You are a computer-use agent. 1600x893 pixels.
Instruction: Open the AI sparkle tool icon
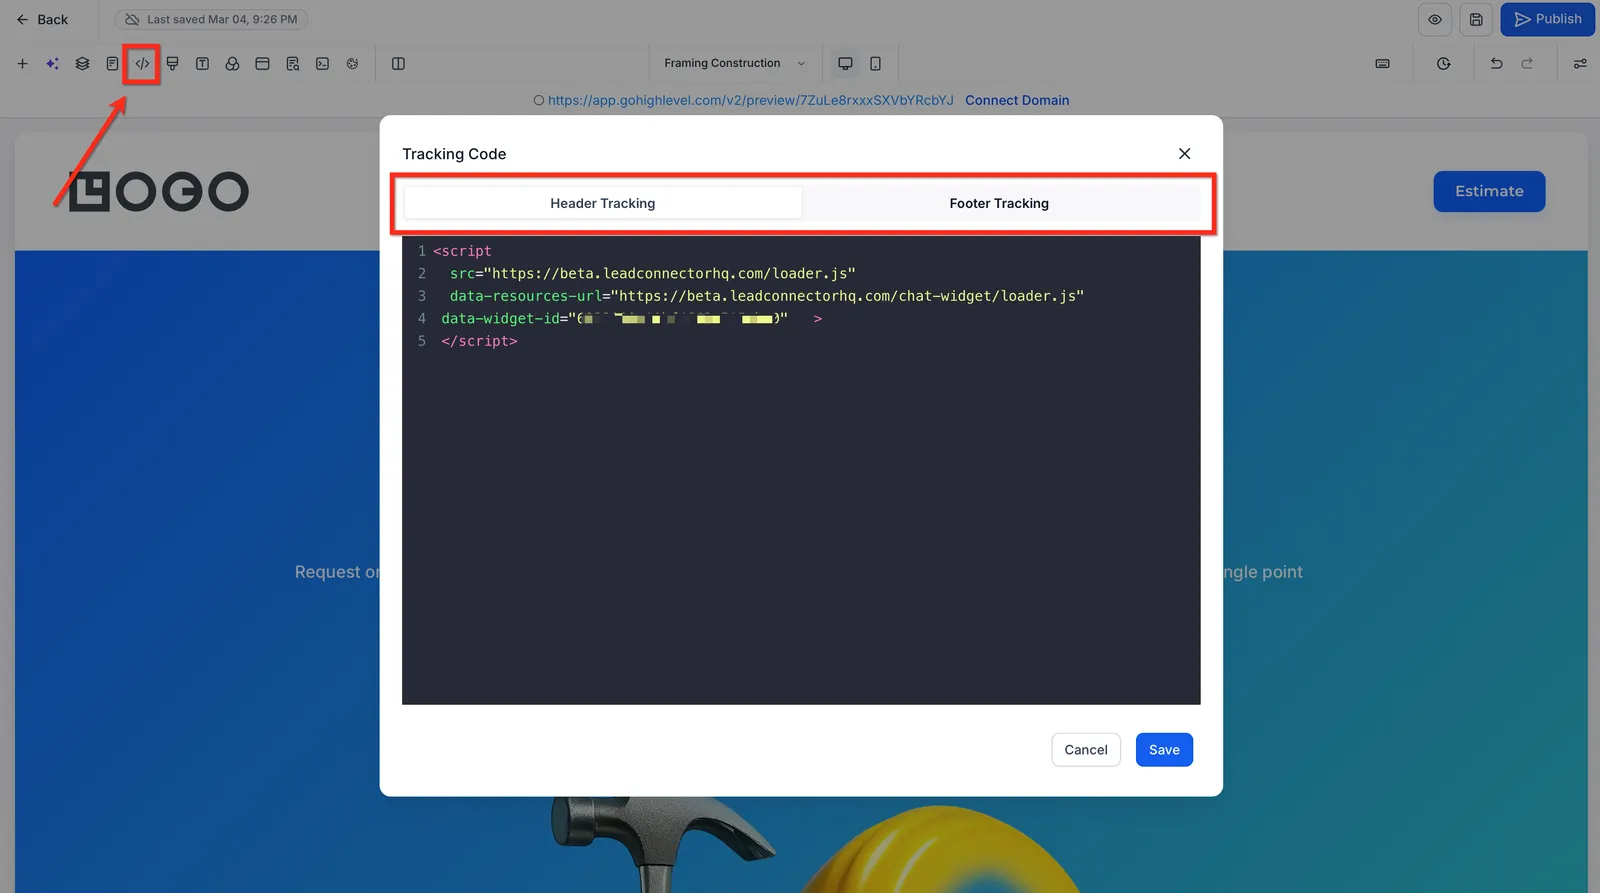52,63
